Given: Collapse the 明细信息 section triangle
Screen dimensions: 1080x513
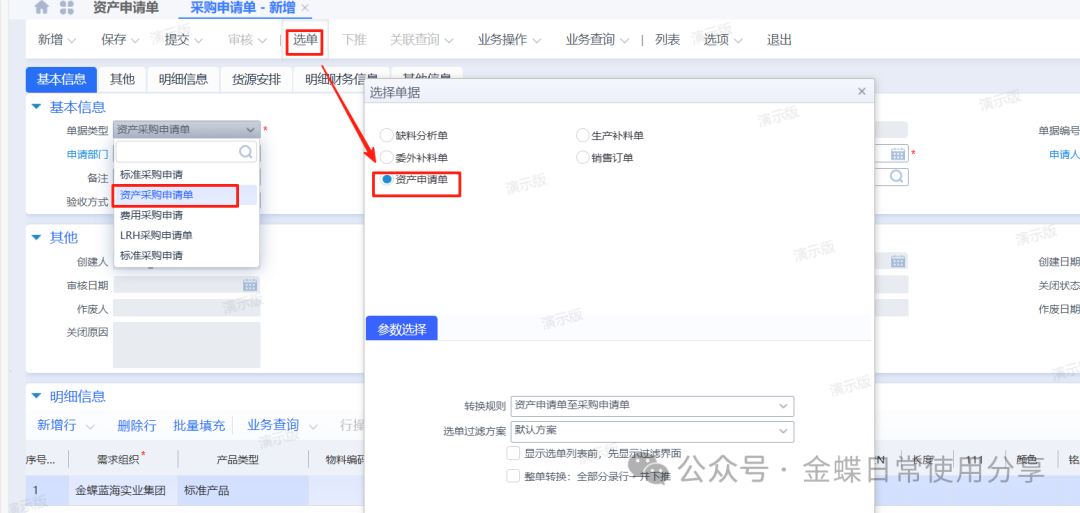Looking at the screenshot, I should pyautogui.click(x=37, y=396).
